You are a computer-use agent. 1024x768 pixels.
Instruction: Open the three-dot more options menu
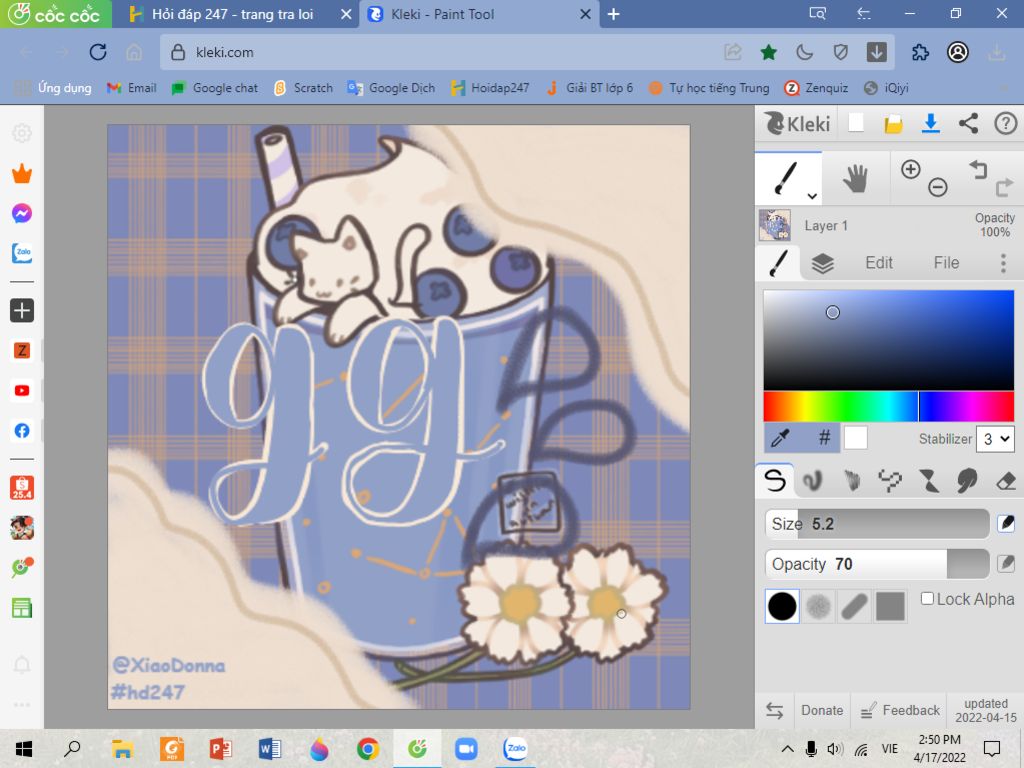pyautogui.click(x=1003, y=263)
